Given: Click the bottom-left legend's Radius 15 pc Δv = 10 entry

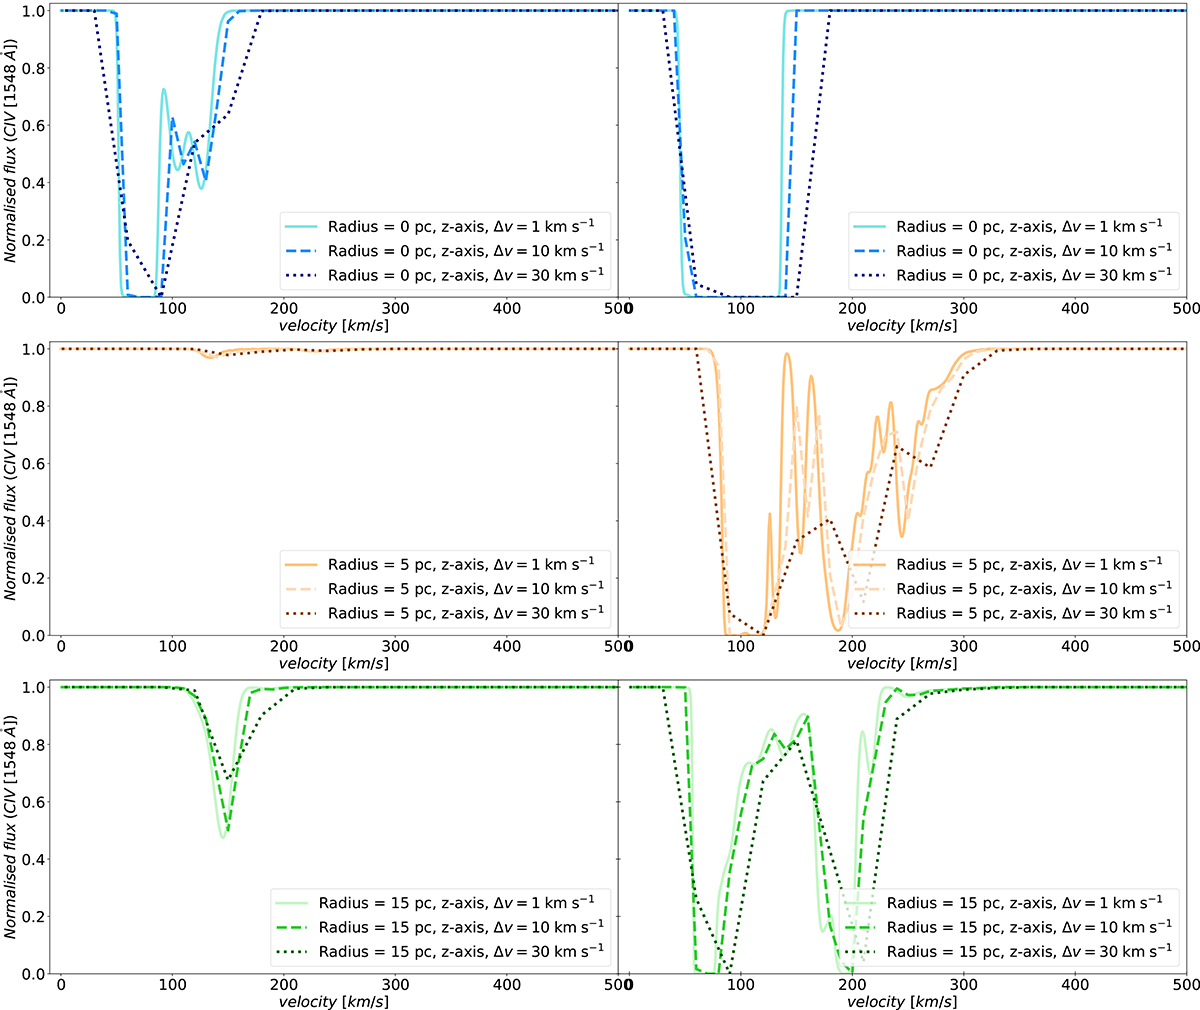Looking at the screenshot, I should click(460, 927).
